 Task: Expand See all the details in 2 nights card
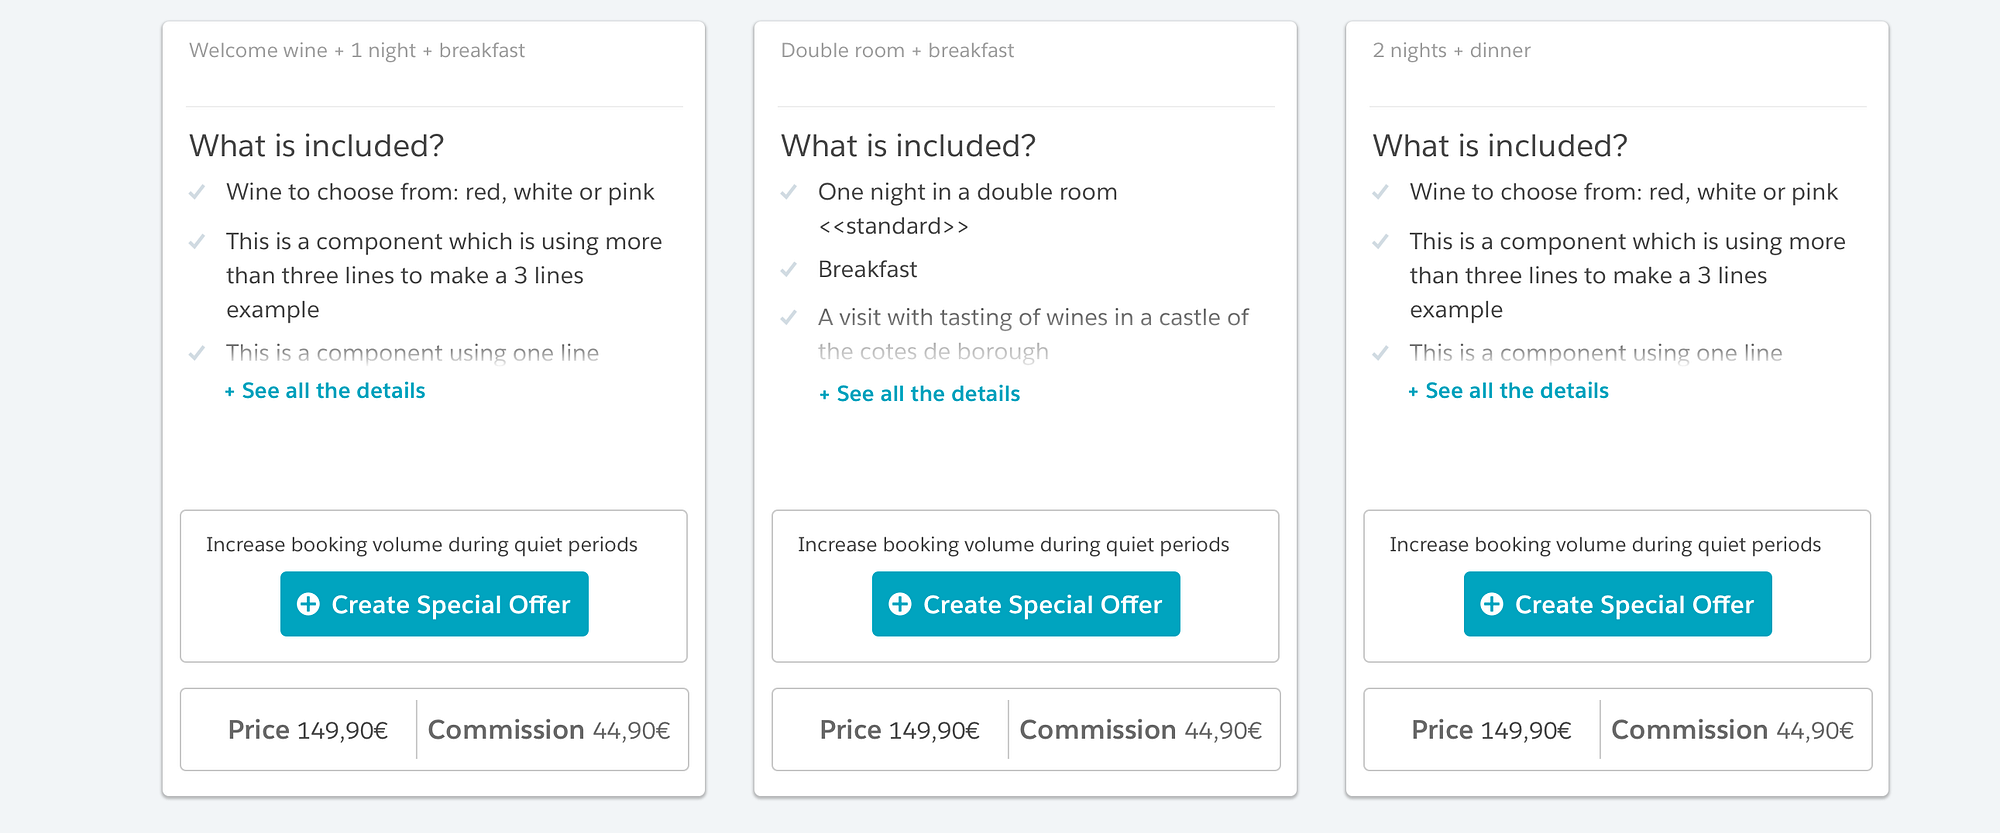click(1509, 391)
